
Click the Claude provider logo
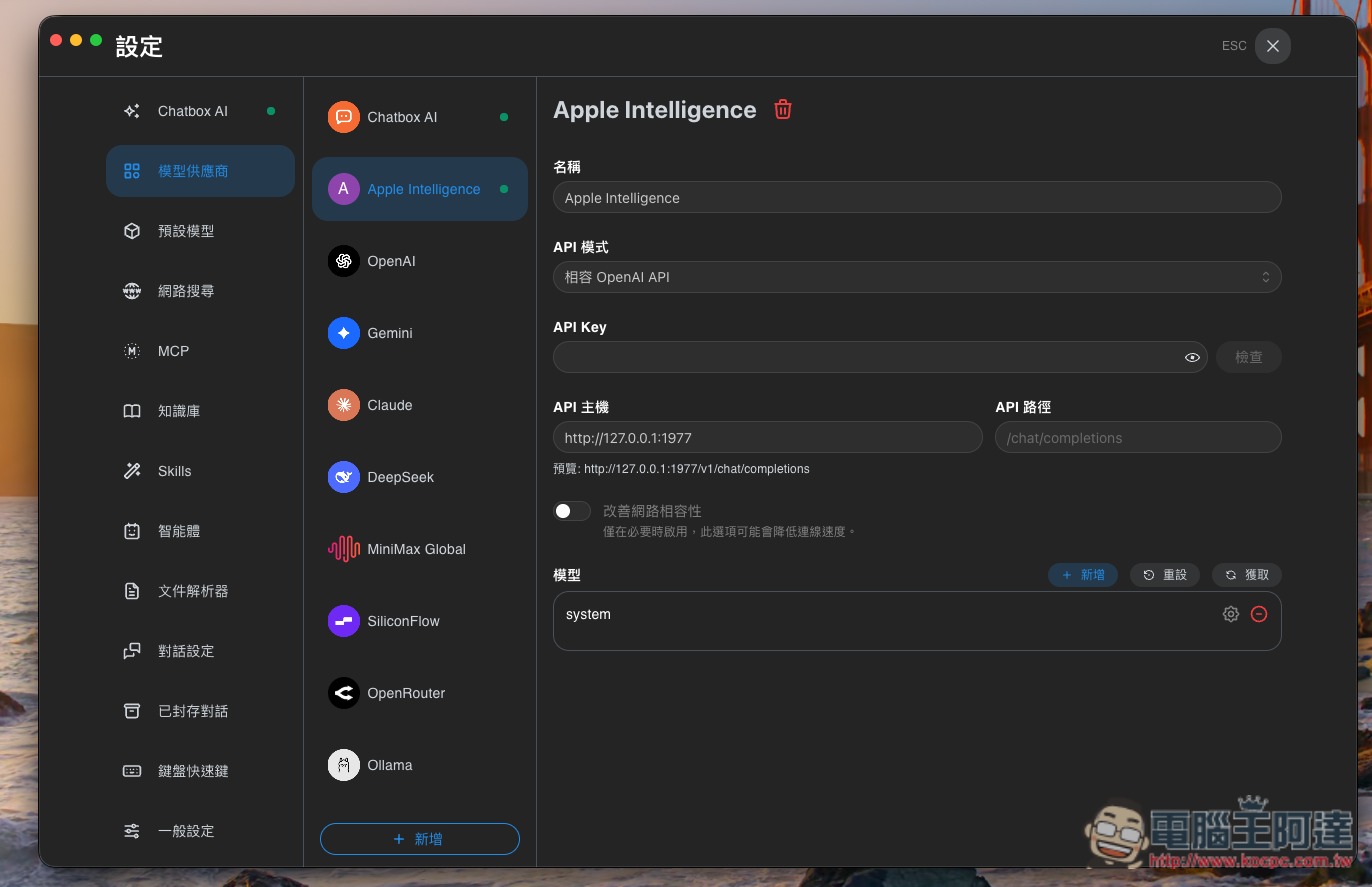click(x=344, y=405)
